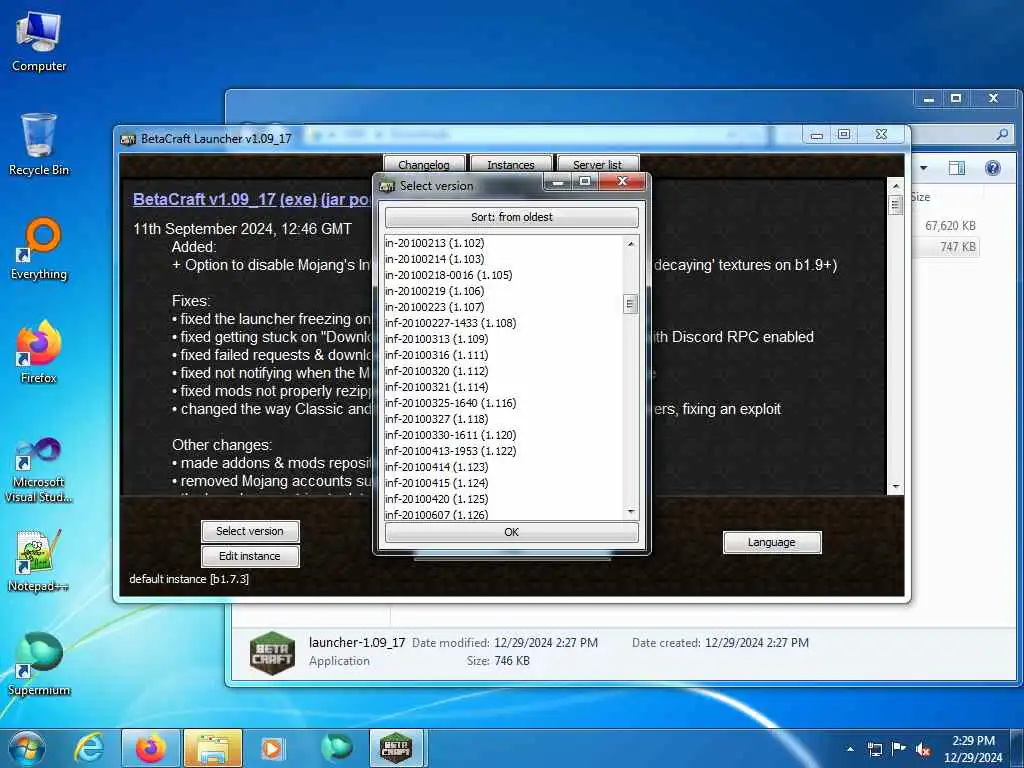This screenshot has height=768, width=1024.
Task: Select version inf-20100313 (1.109)
Action: point(503,339)
